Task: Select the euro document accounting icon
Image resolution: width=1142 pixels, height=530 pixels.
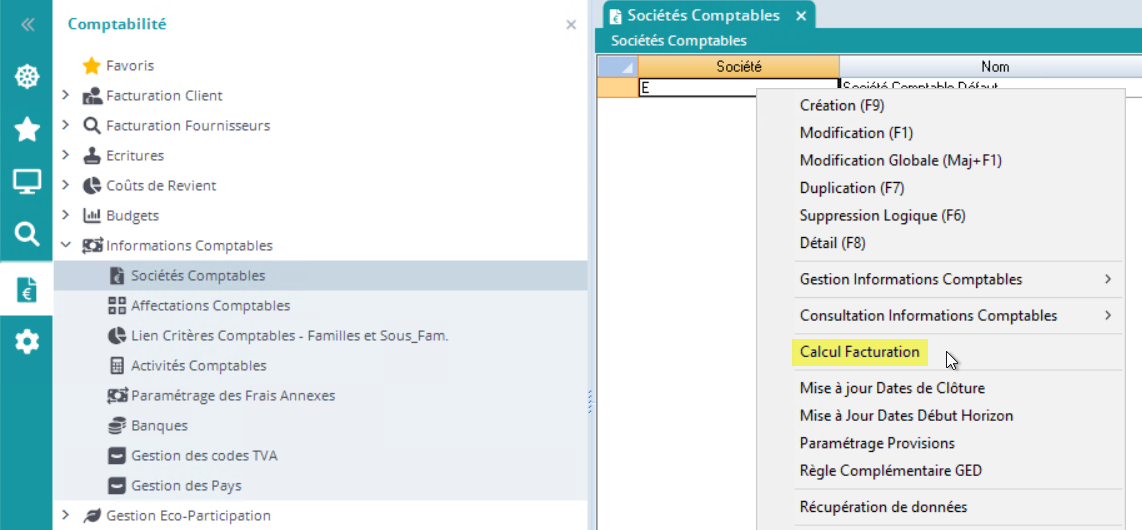Action: [26, 290]
